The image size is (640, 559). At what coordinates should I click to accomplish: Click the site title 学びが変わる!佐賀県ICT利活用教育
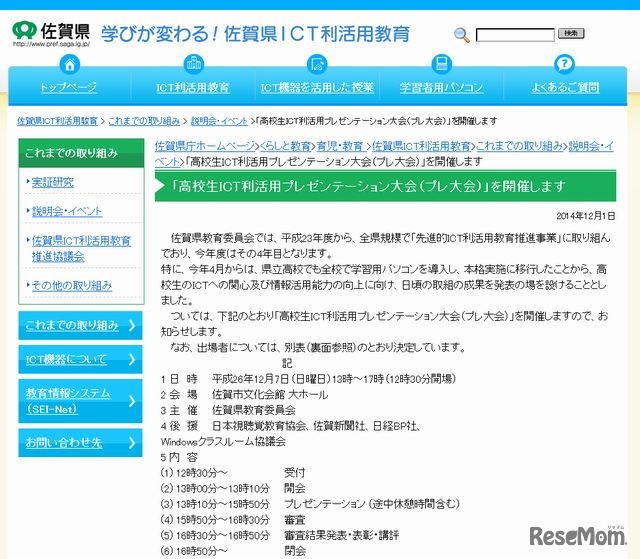pyautogui.click(x=255, y=33)
